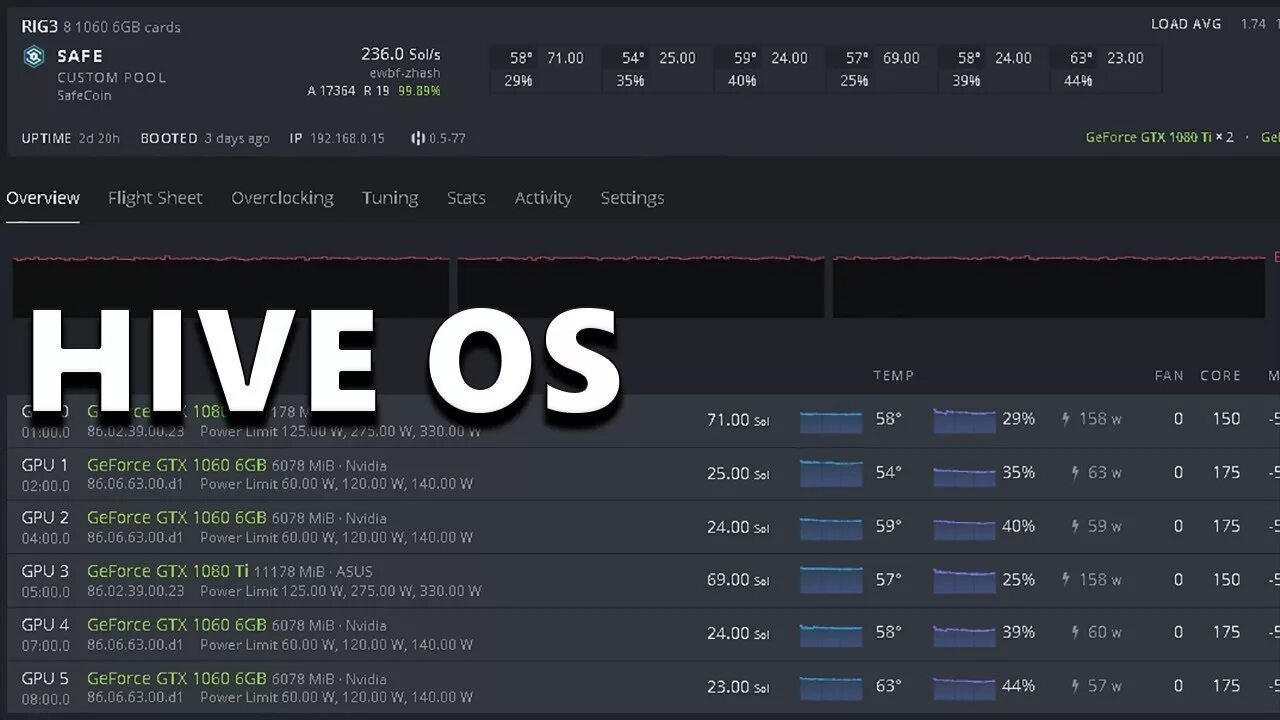The image size is (1280, 720).
Task: Click the accepted shares A 17364
Action: click(331, 91)
